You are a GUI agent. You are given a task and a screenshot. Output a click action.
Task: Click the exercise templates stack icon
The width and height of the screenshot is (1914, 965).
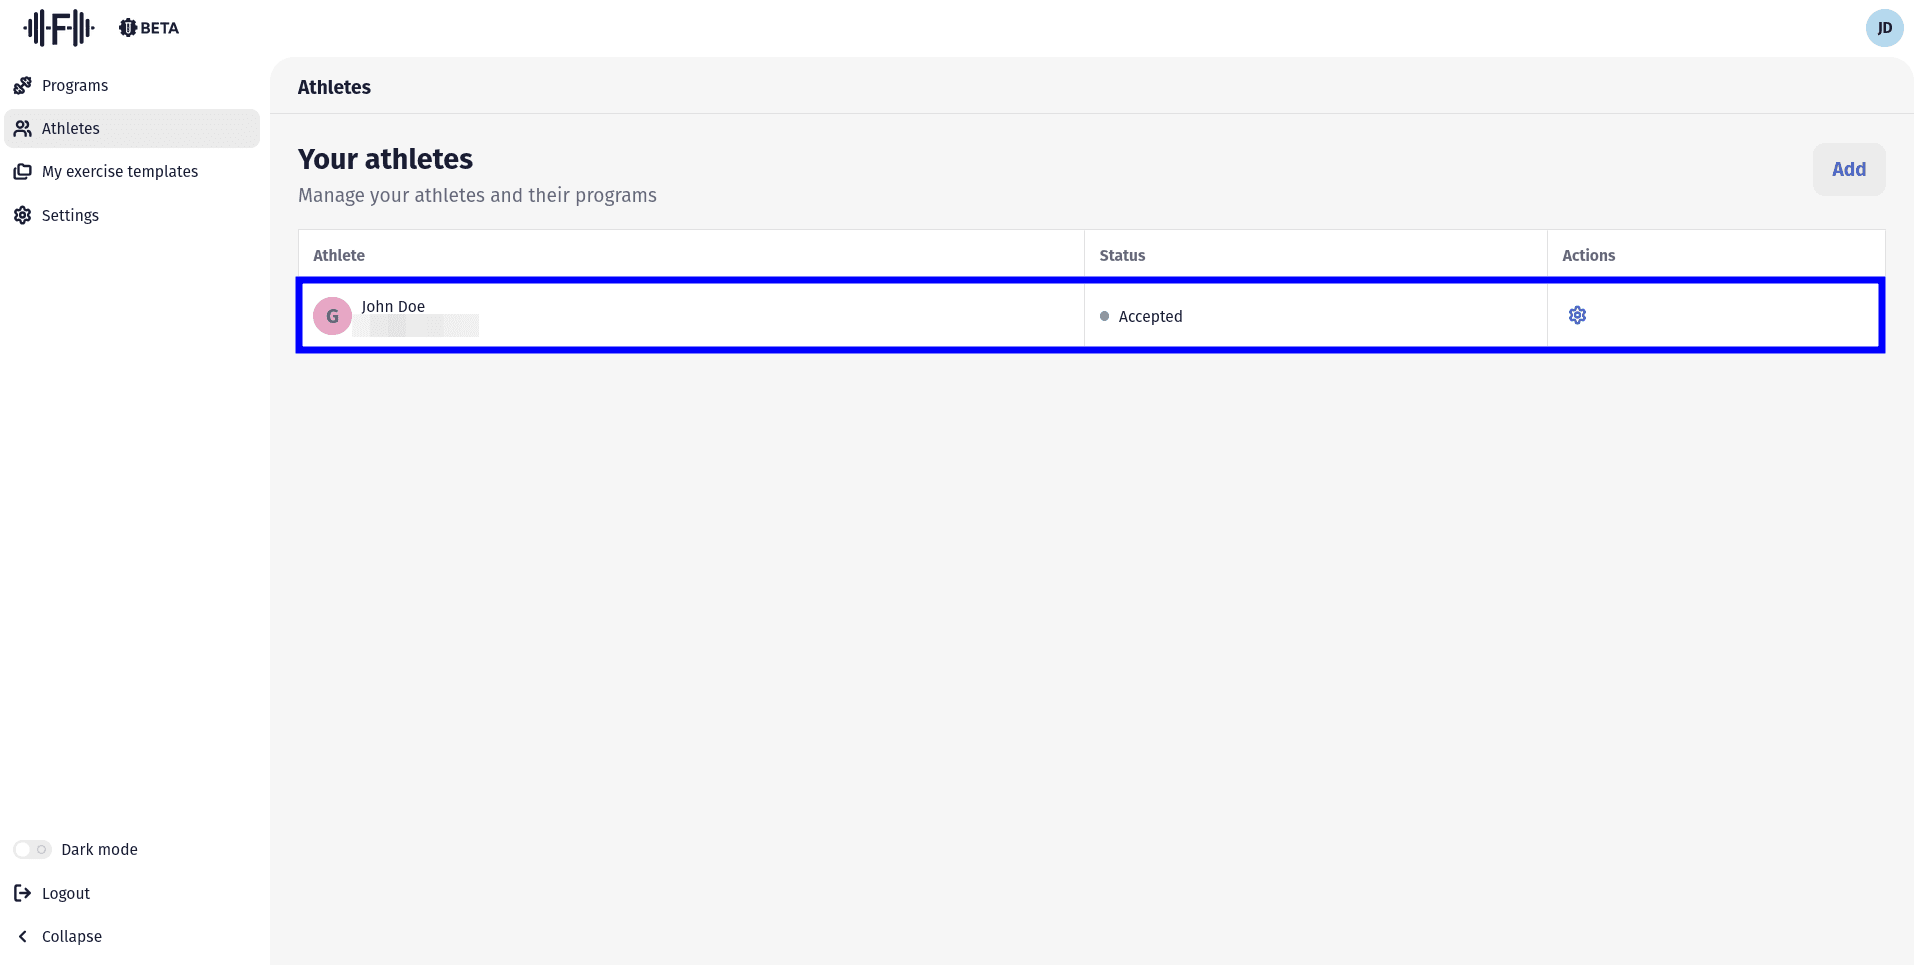[22, 172]
